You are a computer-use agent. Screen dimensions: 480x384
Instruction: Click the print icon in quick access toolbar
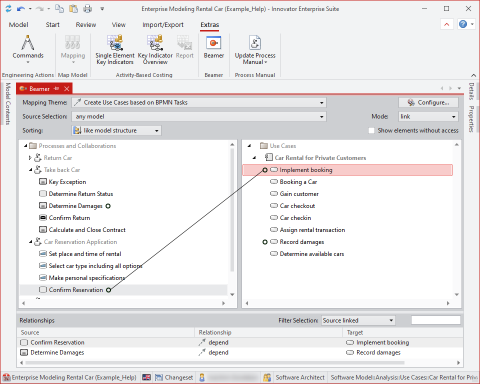tap(87, 9)
